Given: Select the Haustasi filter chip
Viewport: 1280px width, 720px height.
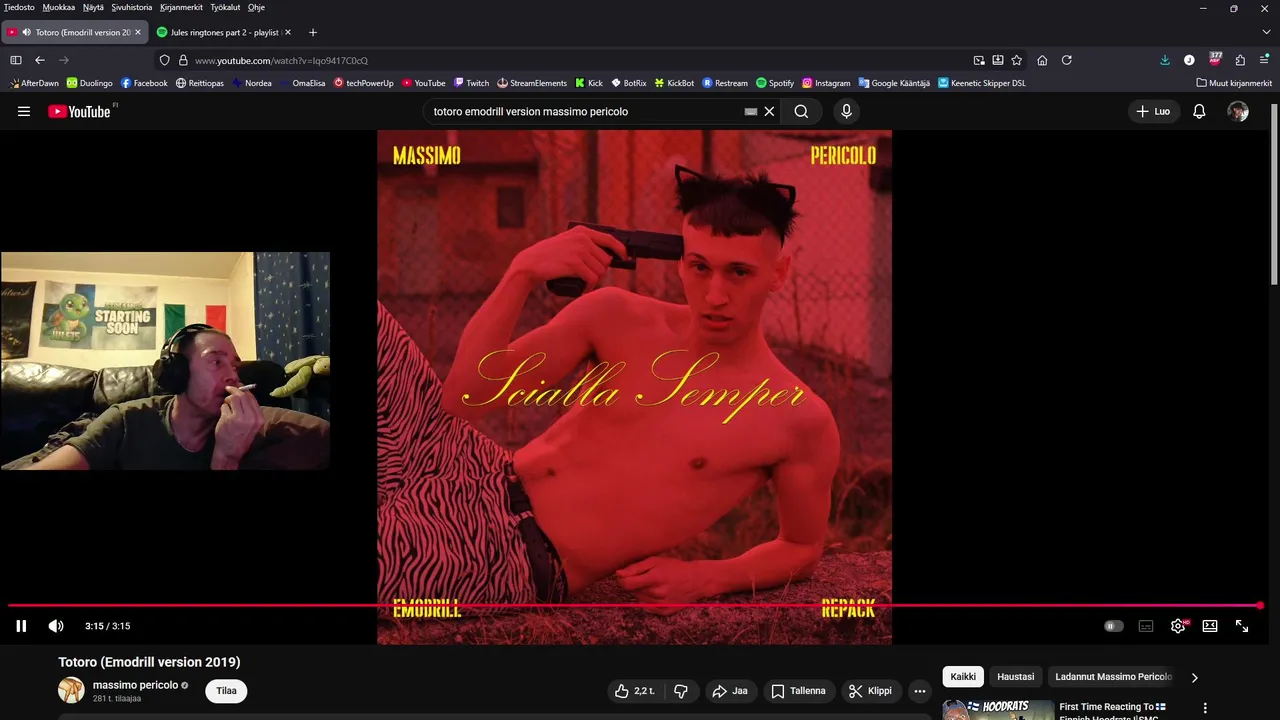Looking at the screenshot, I should (x=1016, y=677).
